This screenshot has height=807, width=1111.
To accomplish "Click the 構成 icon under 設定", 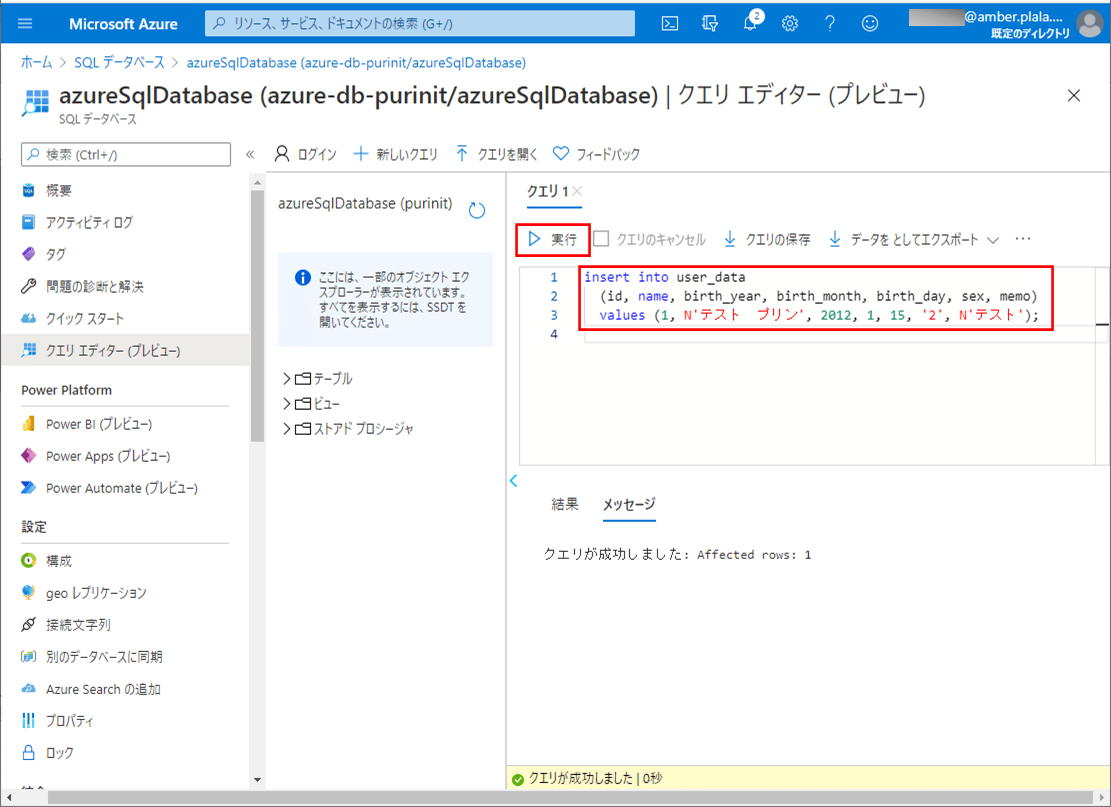I will (x=28, y=560).
